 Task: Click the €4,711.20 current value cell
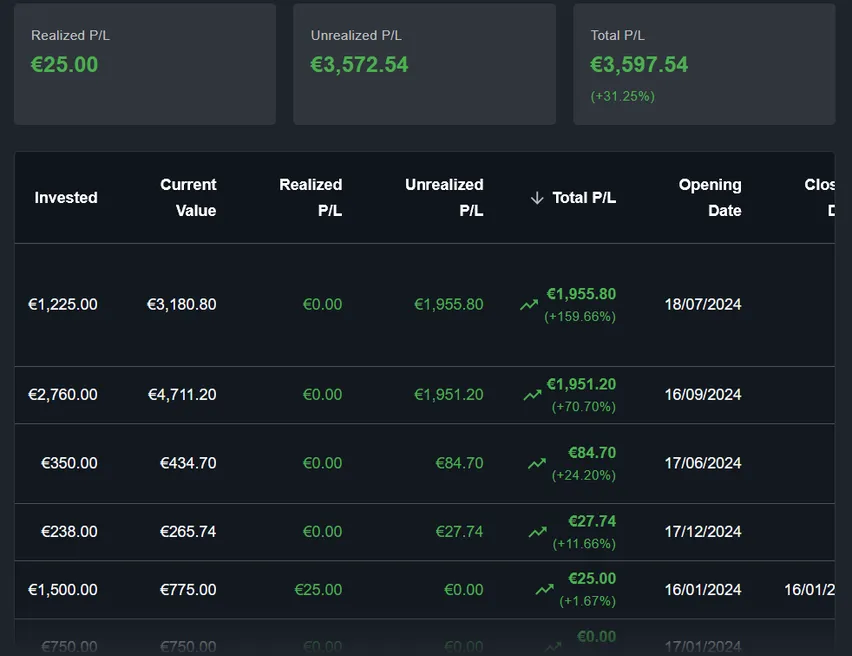click(x=181, y=394)
